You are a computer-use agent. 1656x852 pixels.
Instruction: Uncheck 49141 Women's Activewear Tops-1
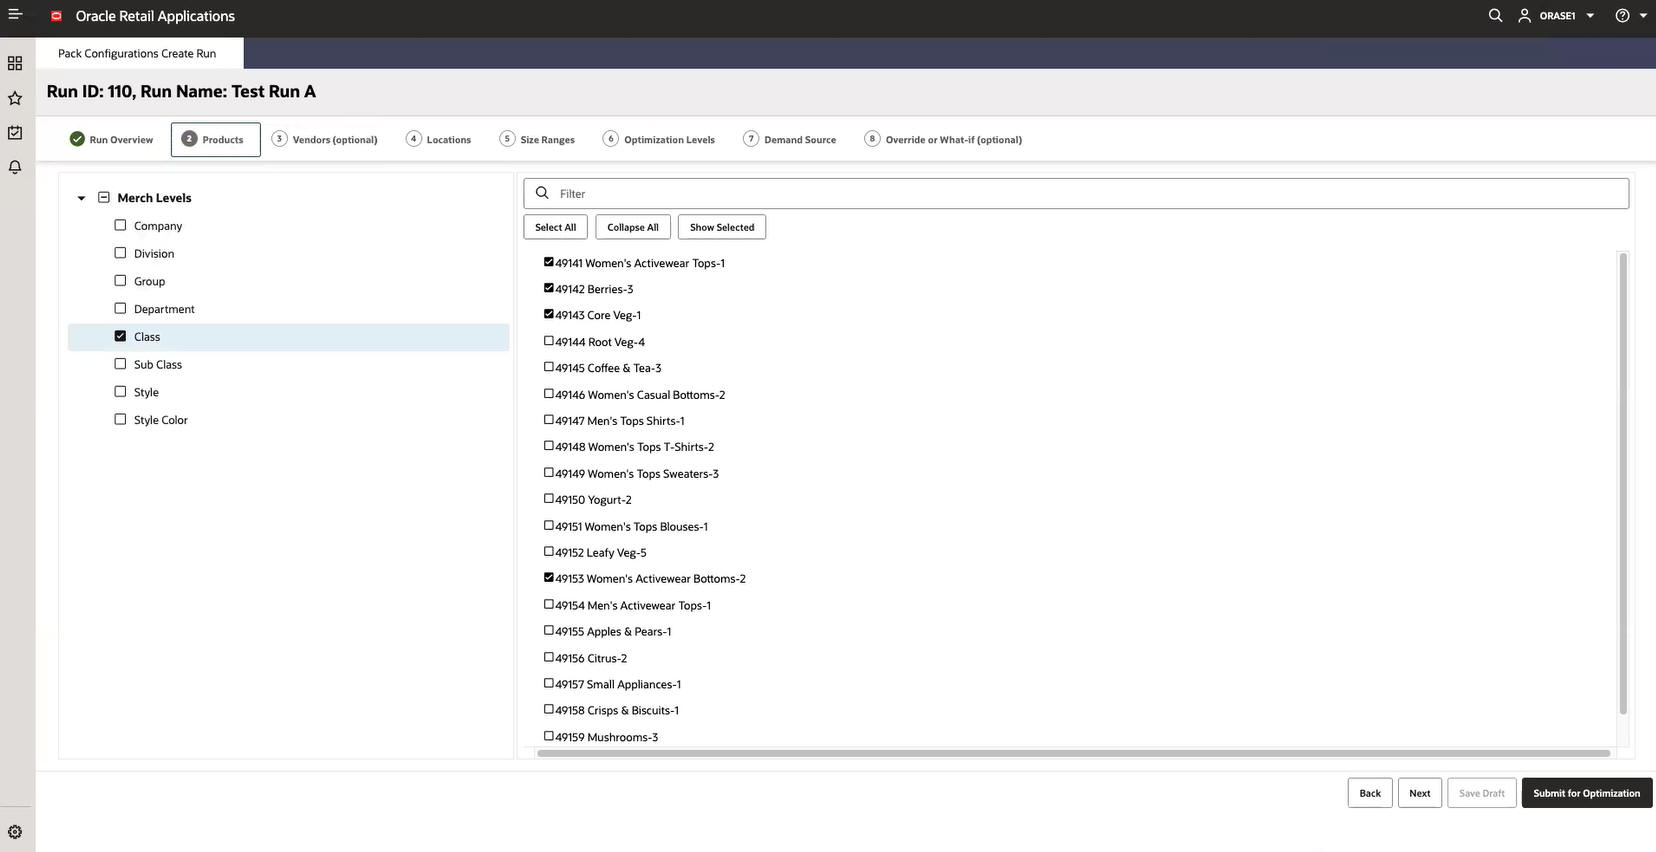pyautogui.click(x=548, y=262)
